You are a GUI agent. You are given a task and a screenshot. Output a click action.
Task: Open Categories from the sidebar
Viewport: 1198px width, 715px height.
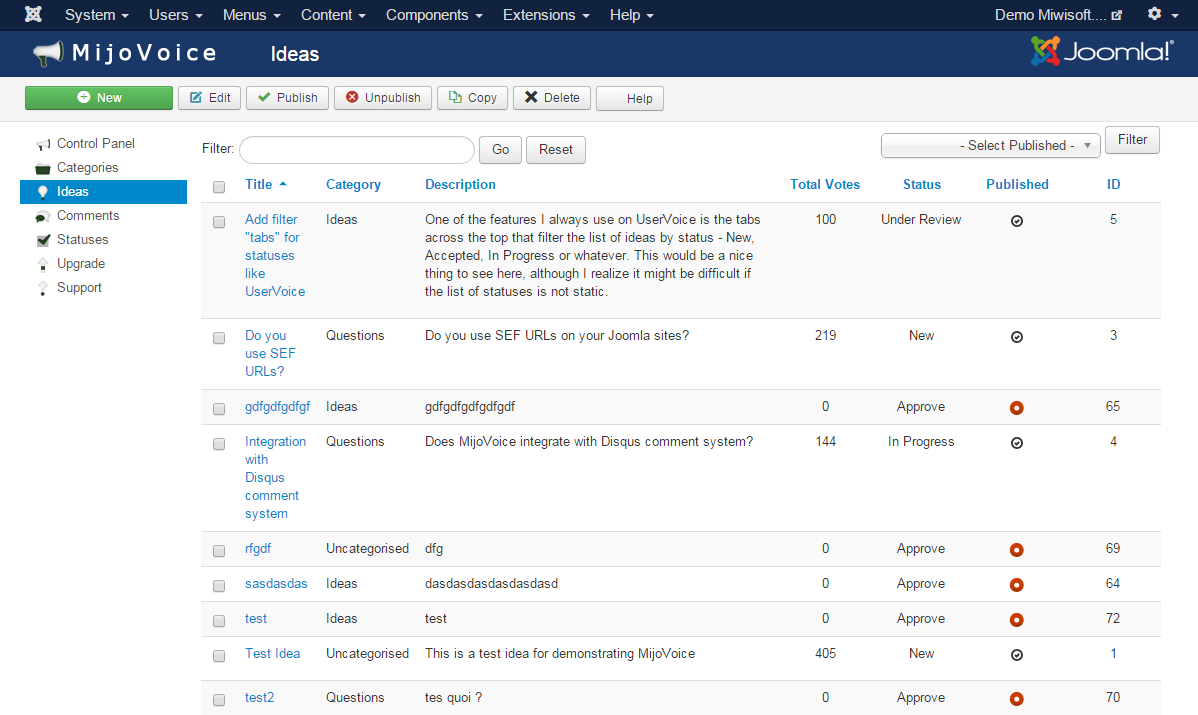click(x=87, y=168)
